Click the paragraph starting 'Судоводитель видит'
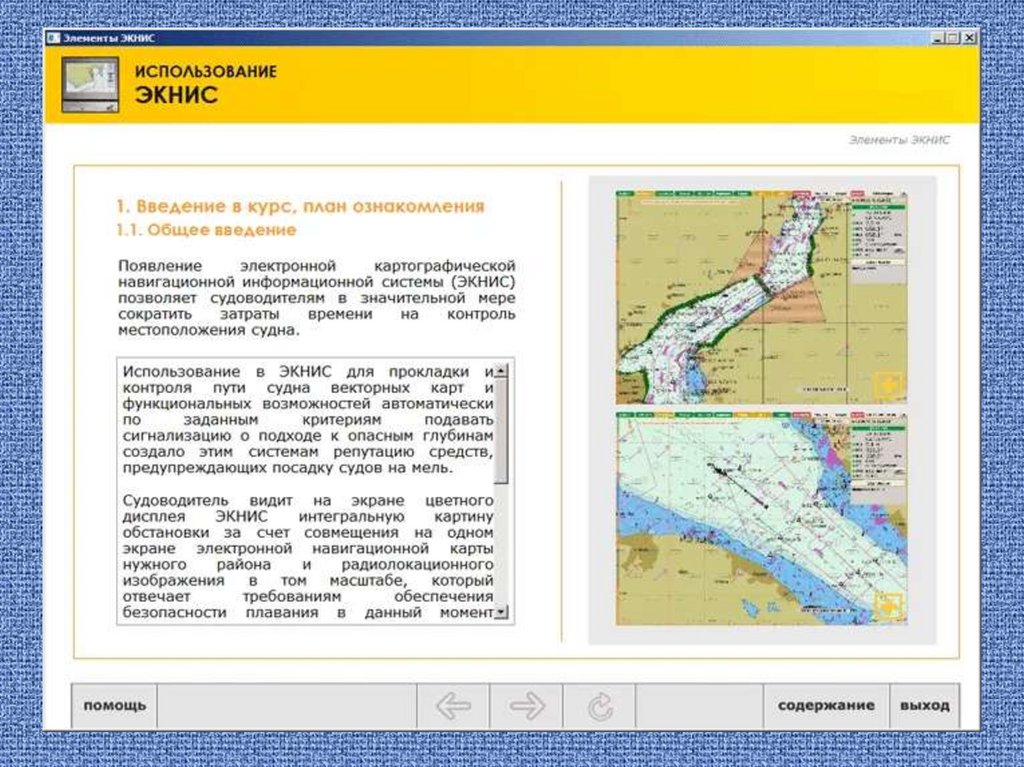 (x=308, y=557)
